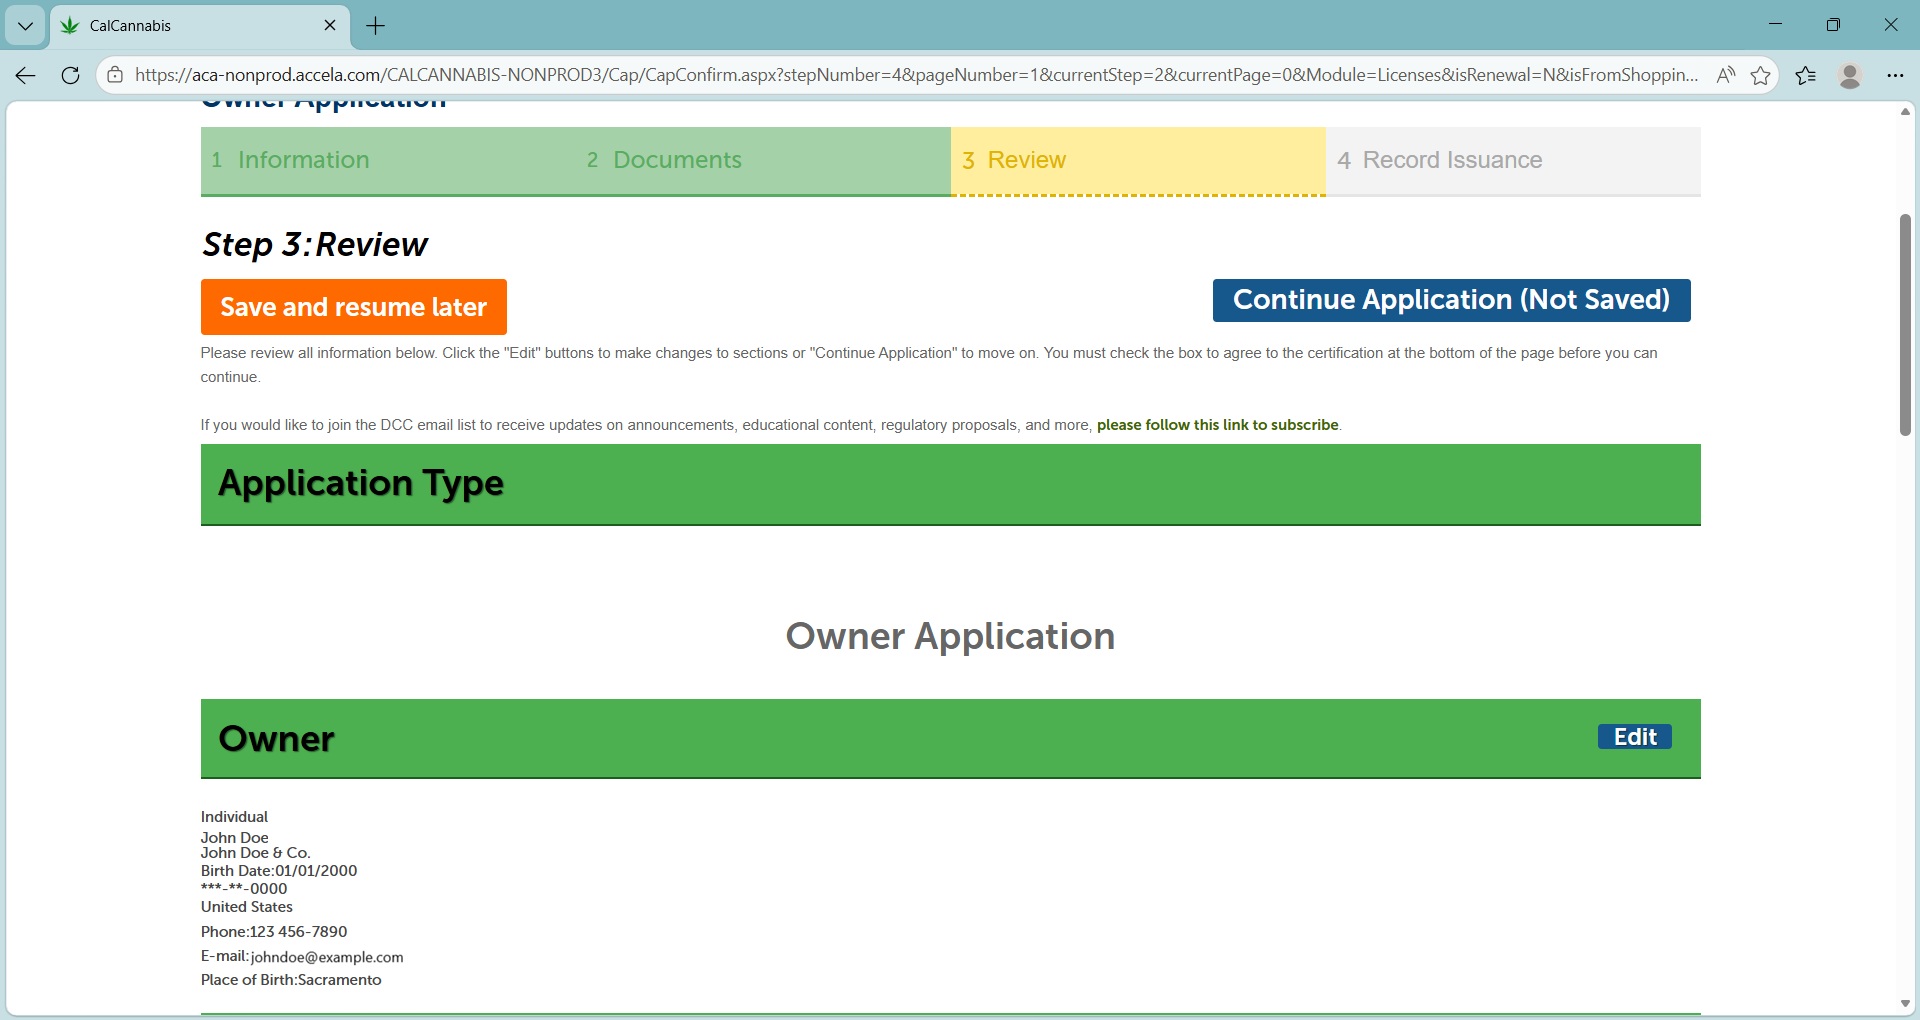1920x1020 pixels.
Task: Select step 4 Record Issuance
Action: [x=1513, y=161]
